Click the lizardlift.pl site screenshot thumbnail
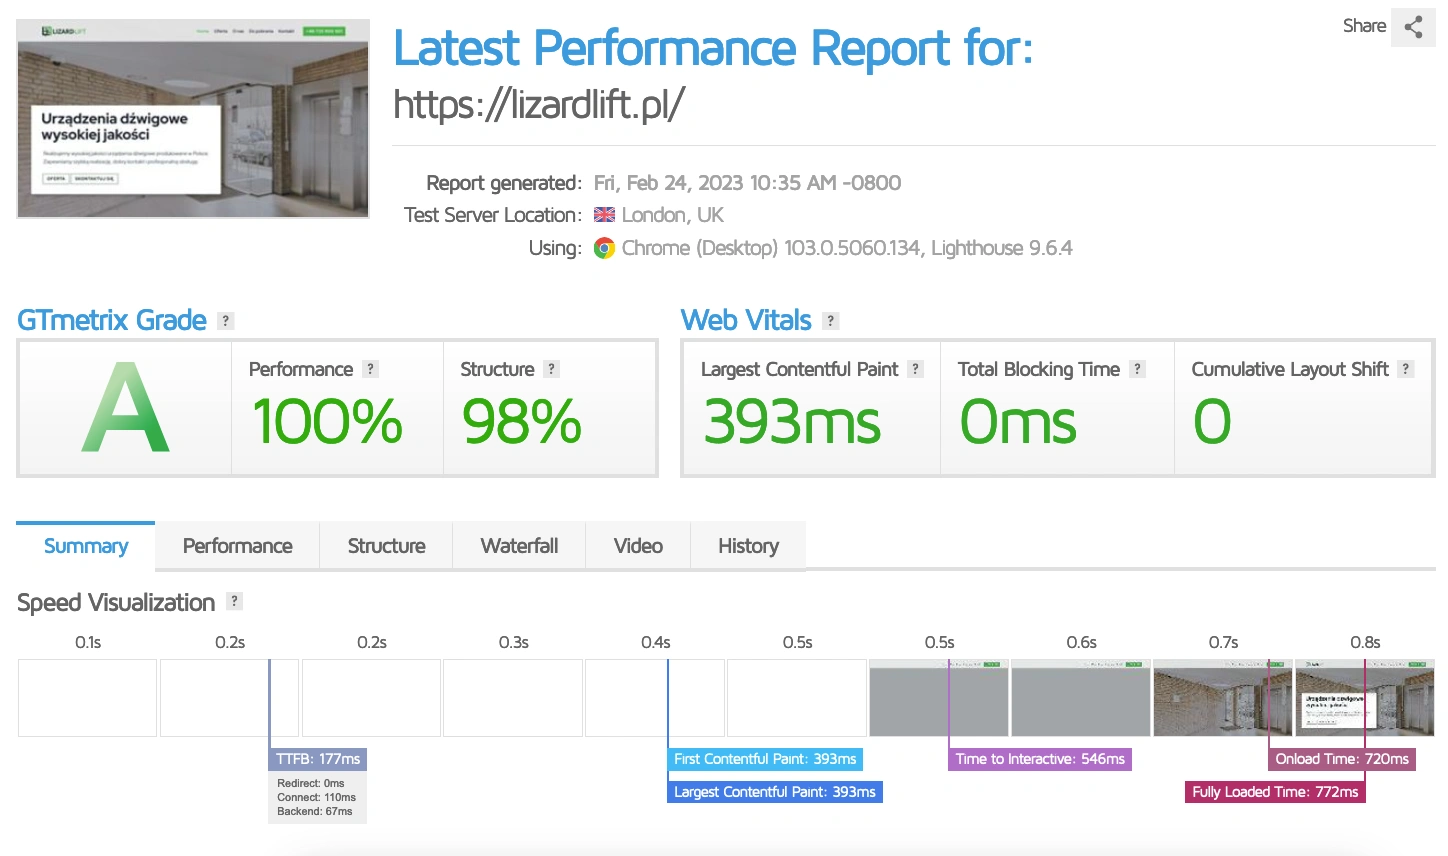The image size is (1448, 856). point(193,118)
